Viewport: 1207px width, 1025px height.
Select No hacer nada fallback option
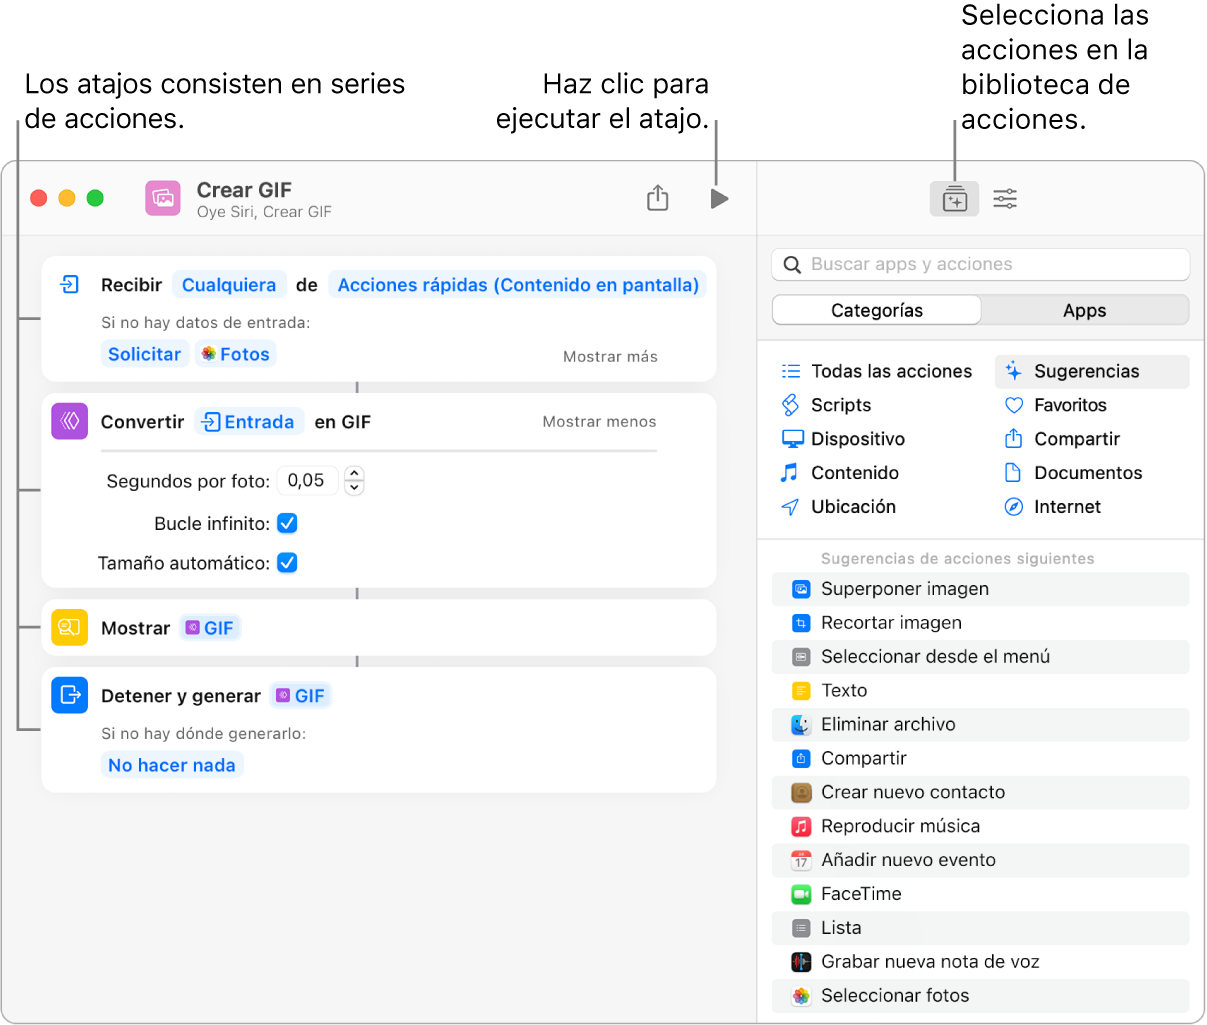(x=172, y=765)
